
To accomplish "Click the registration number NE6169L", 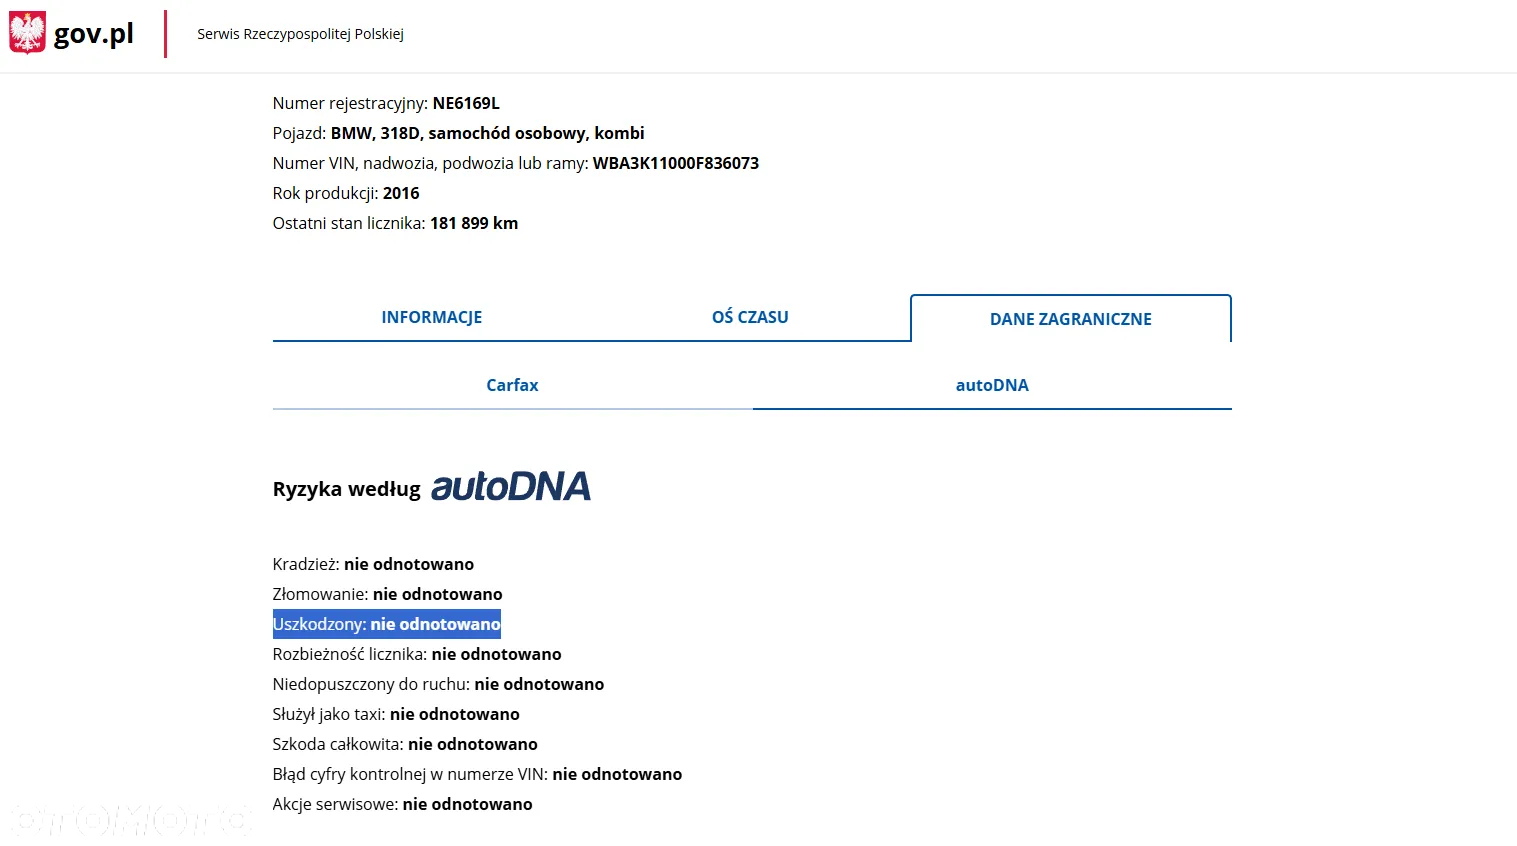I will pyautogui.click(x=466, y=103).
